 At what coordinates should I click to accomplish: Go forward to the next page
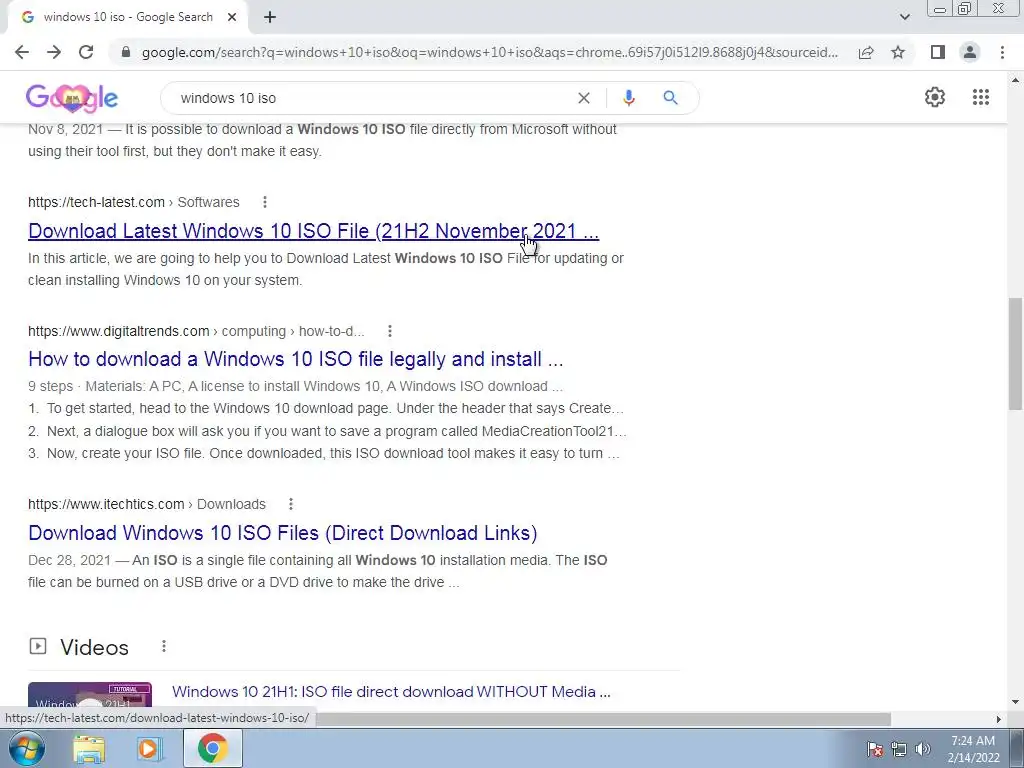pyautogui.click(x=54, y=52)
